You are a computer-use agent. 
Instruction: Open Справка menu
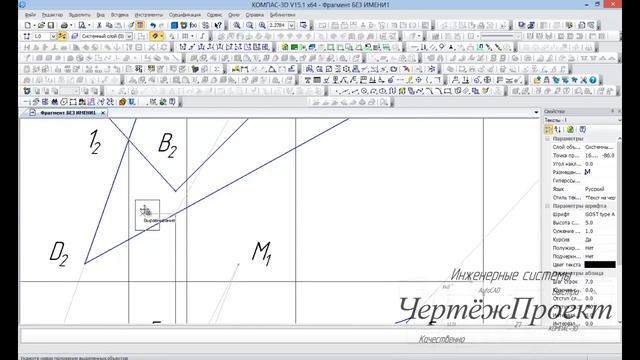[x=254, y=15]
